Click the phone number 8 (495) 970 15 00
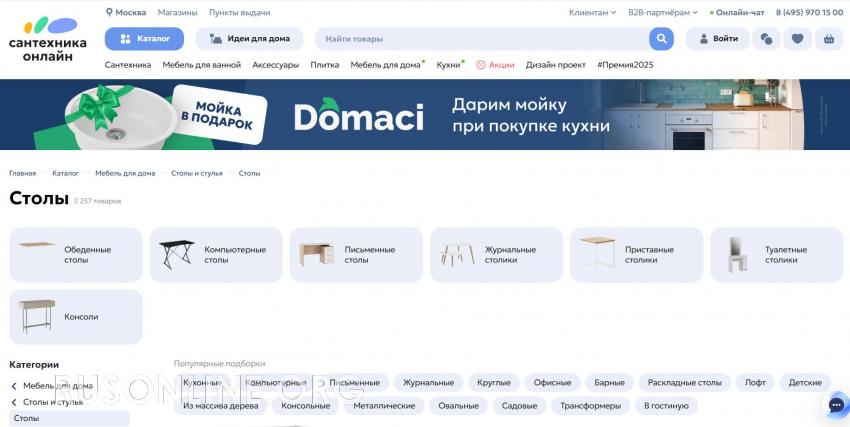 pos(809,12)
